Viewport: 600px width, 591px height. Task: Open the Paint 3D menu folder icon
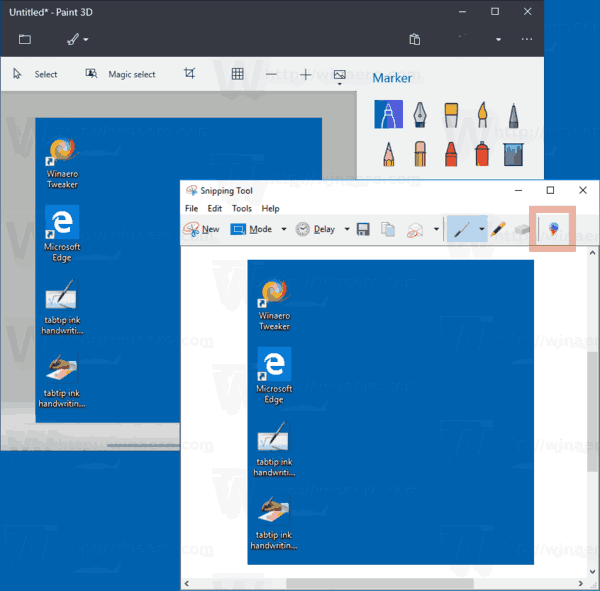coord(25,39)
